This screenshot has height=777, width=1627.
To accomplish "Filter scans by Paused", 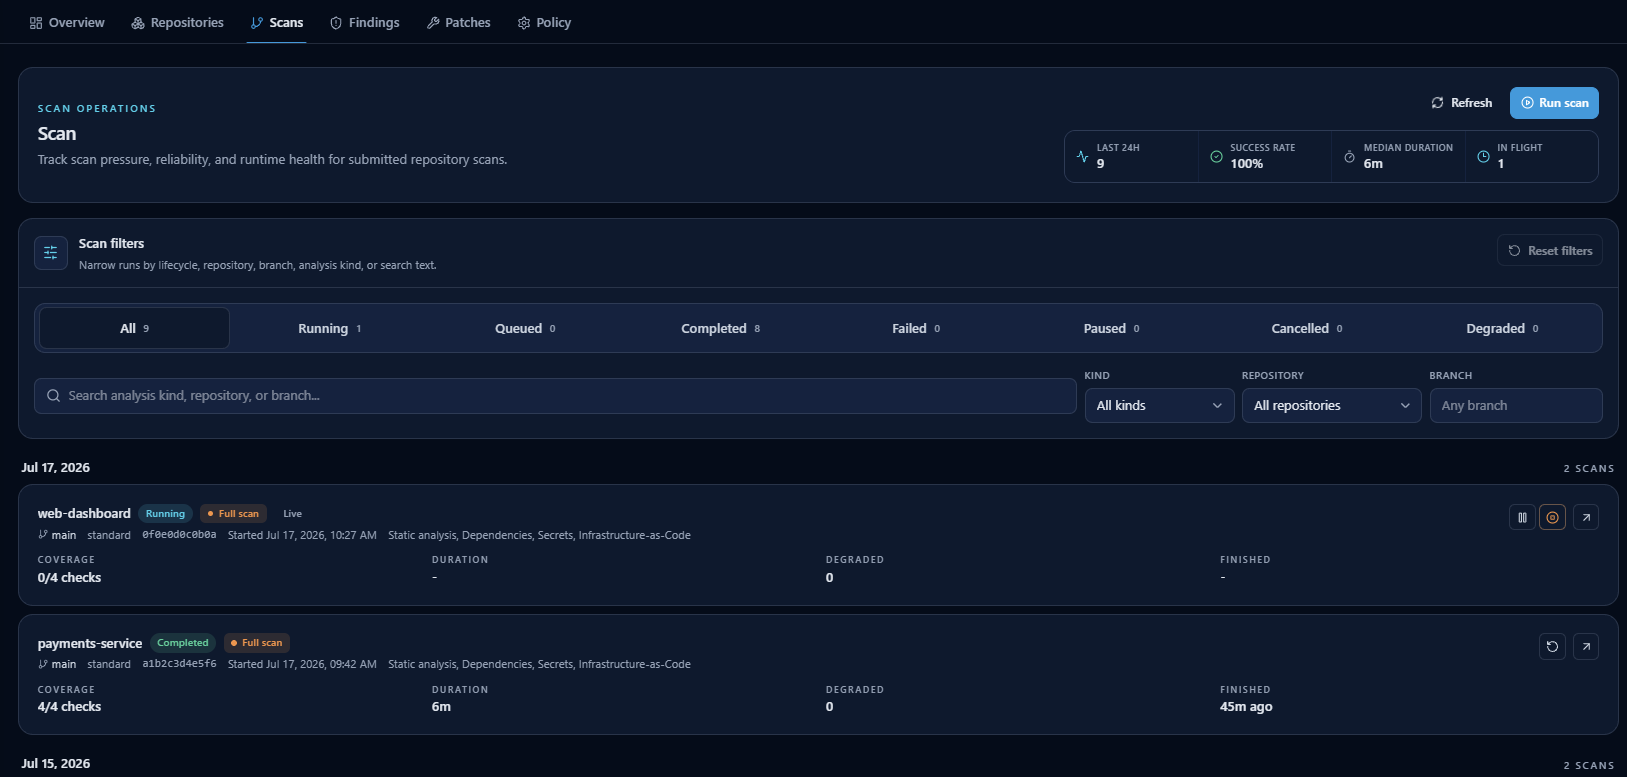I will tap(1112, 328).
